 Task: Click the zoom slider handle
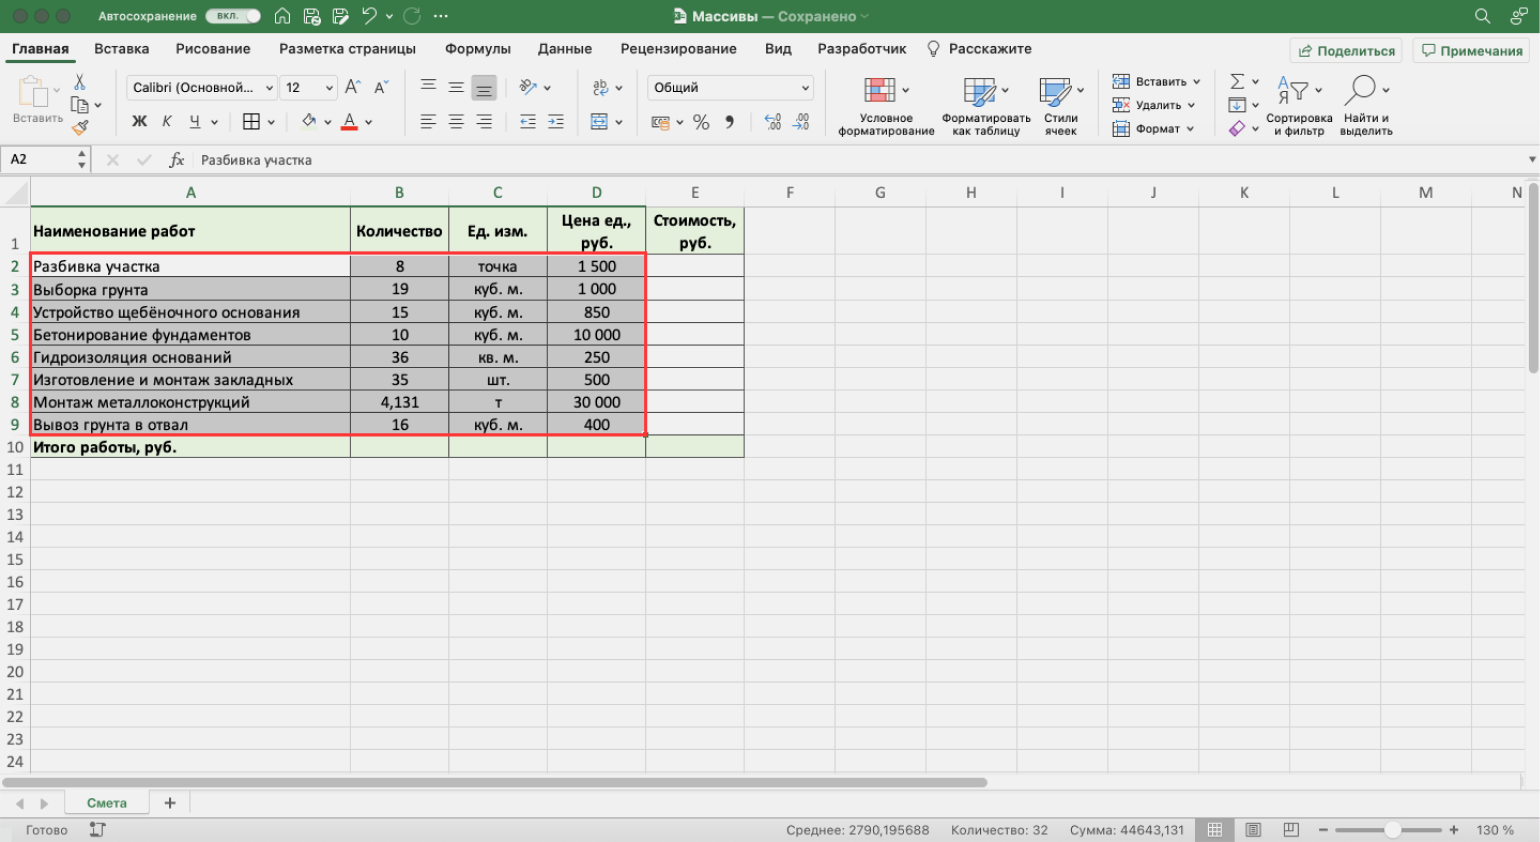pyautogui.click(x=1392, y=830)
